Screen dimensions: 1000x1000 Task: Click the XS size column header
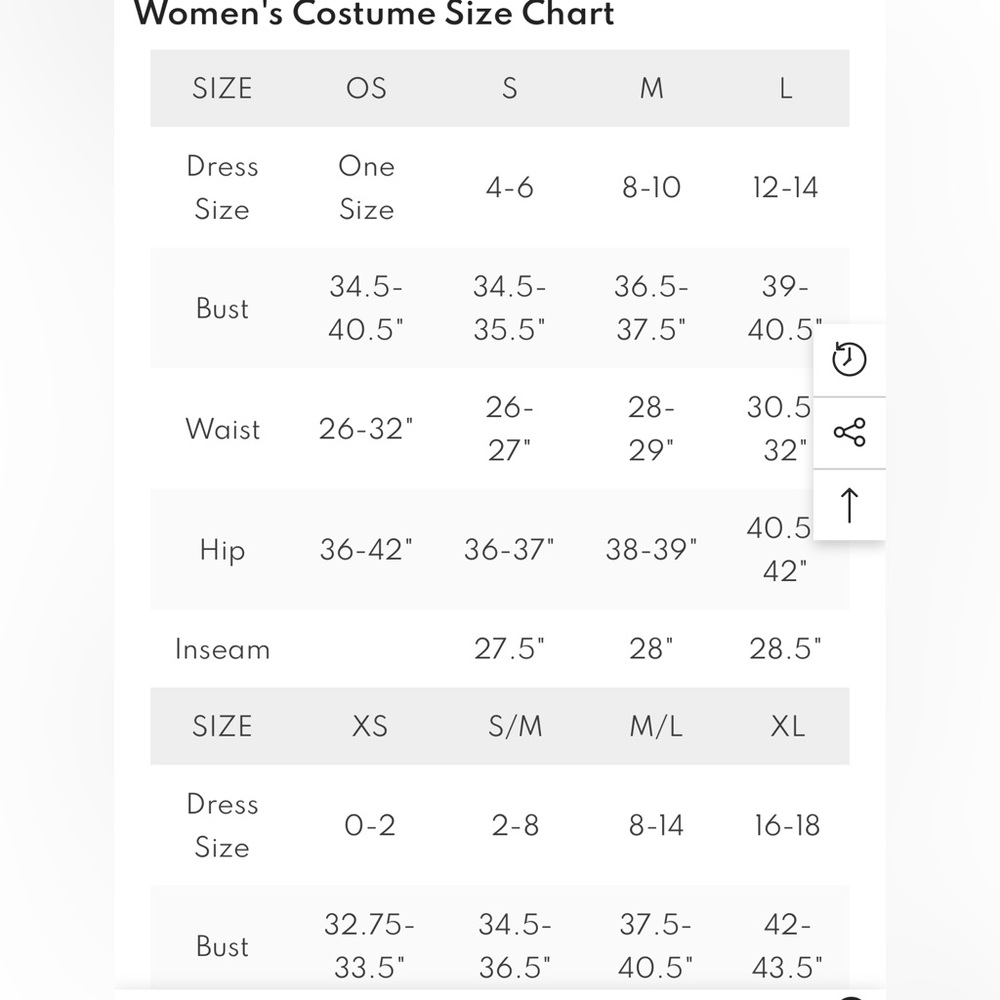[x=370, y=726]
